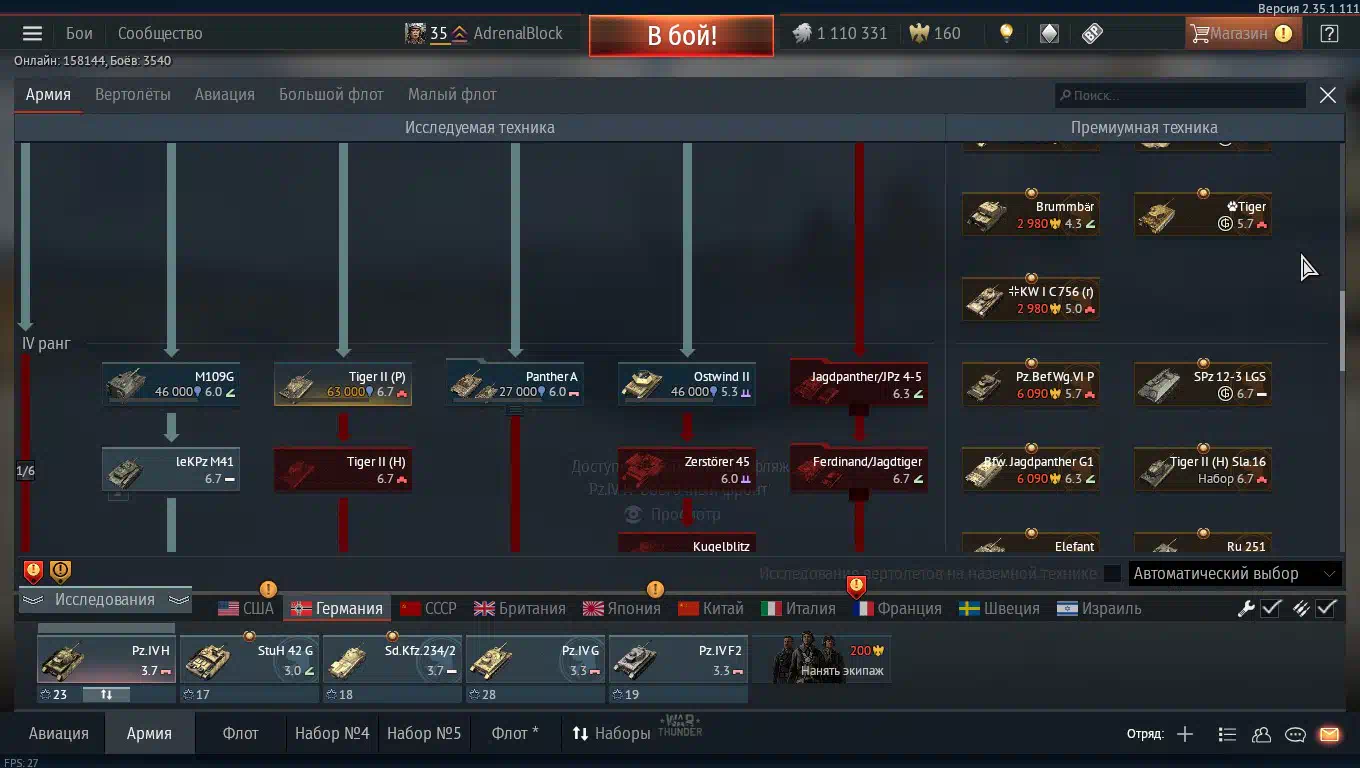Viewport: 1360px width, 768px height.
Task: Switch nation to США
Action: pos(246,608)
